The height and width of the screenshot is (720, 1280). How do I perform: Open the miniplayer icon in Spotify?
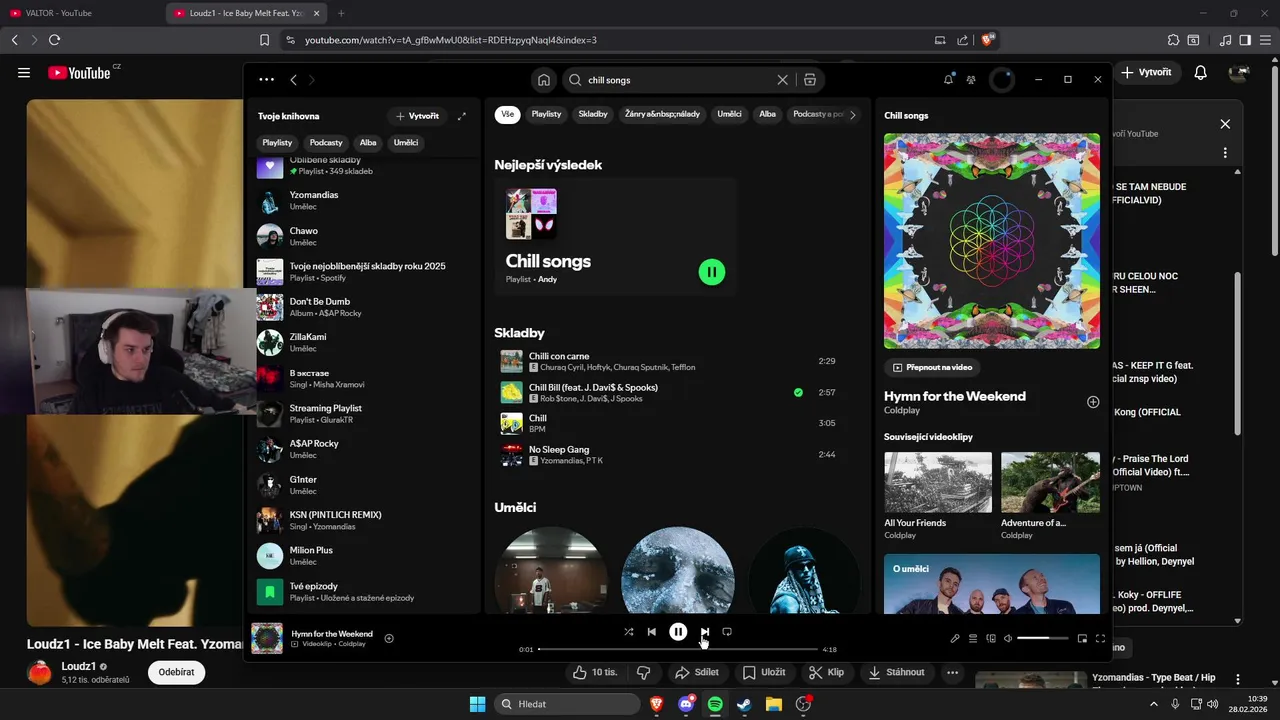pyautogui.click(x=1082, y=639)
